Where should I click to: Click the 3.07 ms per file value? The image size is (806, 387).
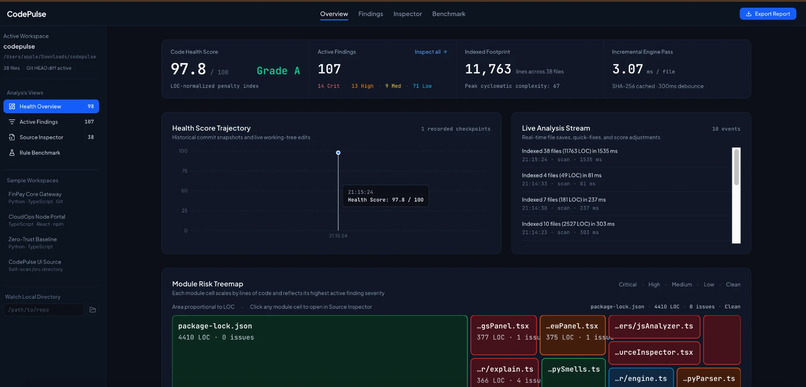click(627, 69)
